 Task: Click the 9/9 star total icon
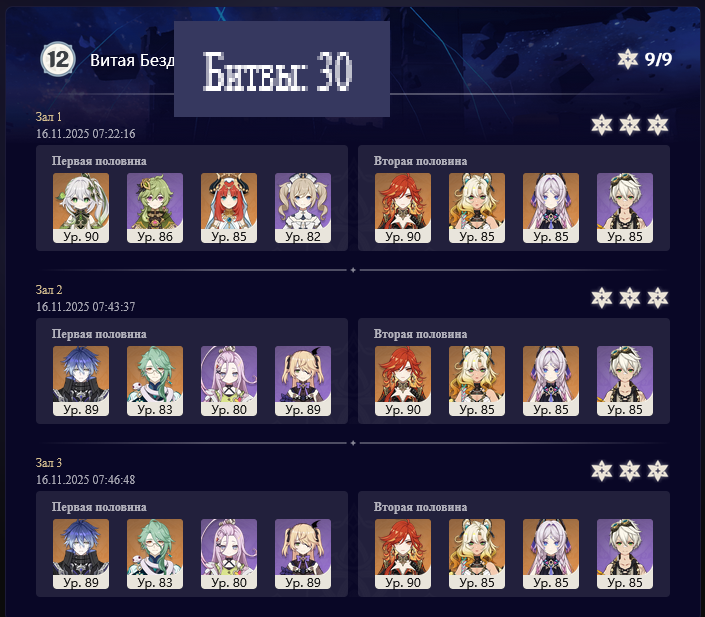627,59
